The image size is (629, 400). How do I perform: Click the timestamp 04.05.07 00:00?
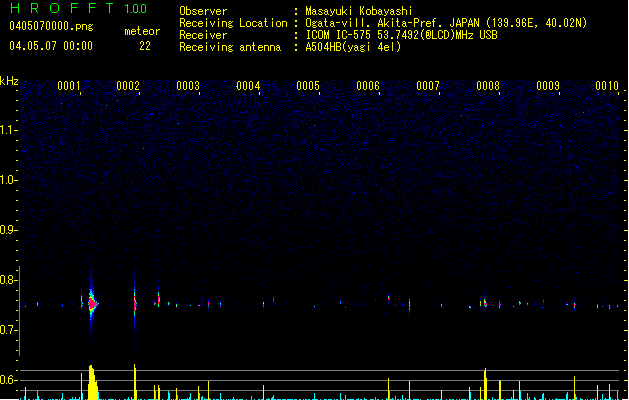51,46
